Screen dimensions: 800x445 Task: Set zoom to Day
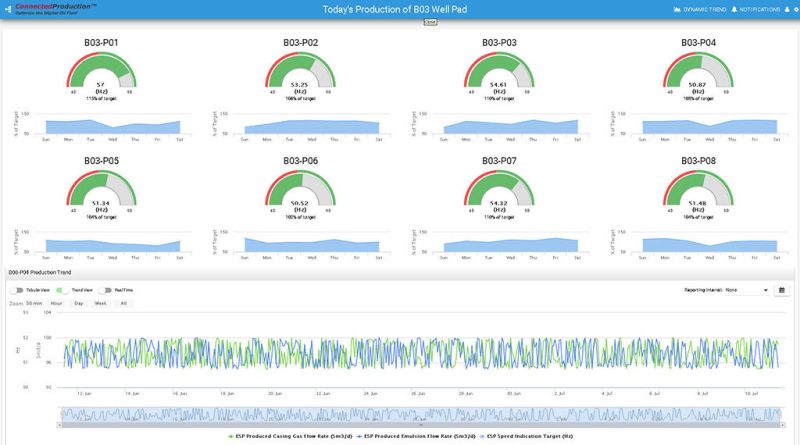tap(79, 303)
